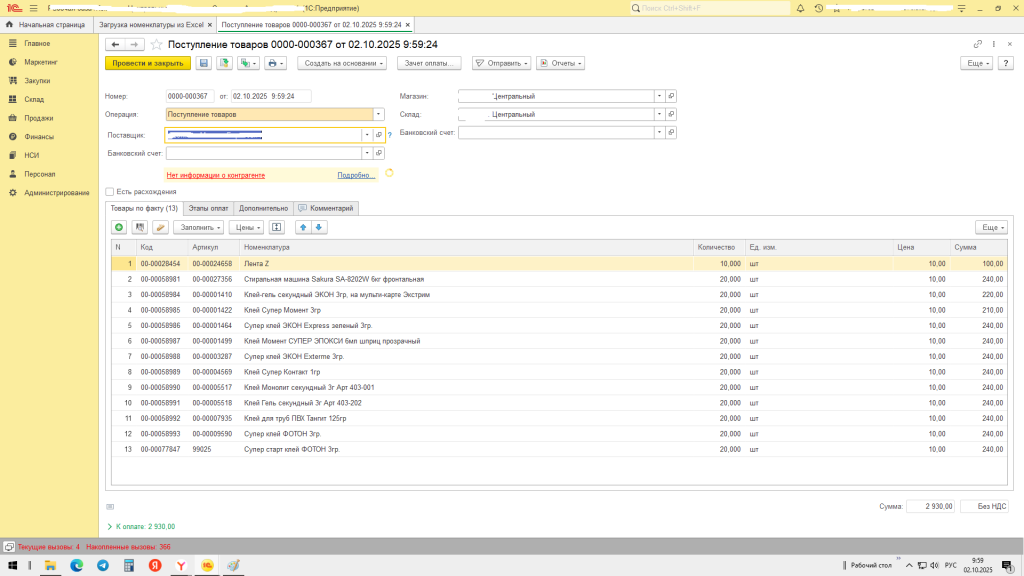Open main menu with hamburger icon
This screenshot has height=576, width=1024.
click(x=33, y=8)
